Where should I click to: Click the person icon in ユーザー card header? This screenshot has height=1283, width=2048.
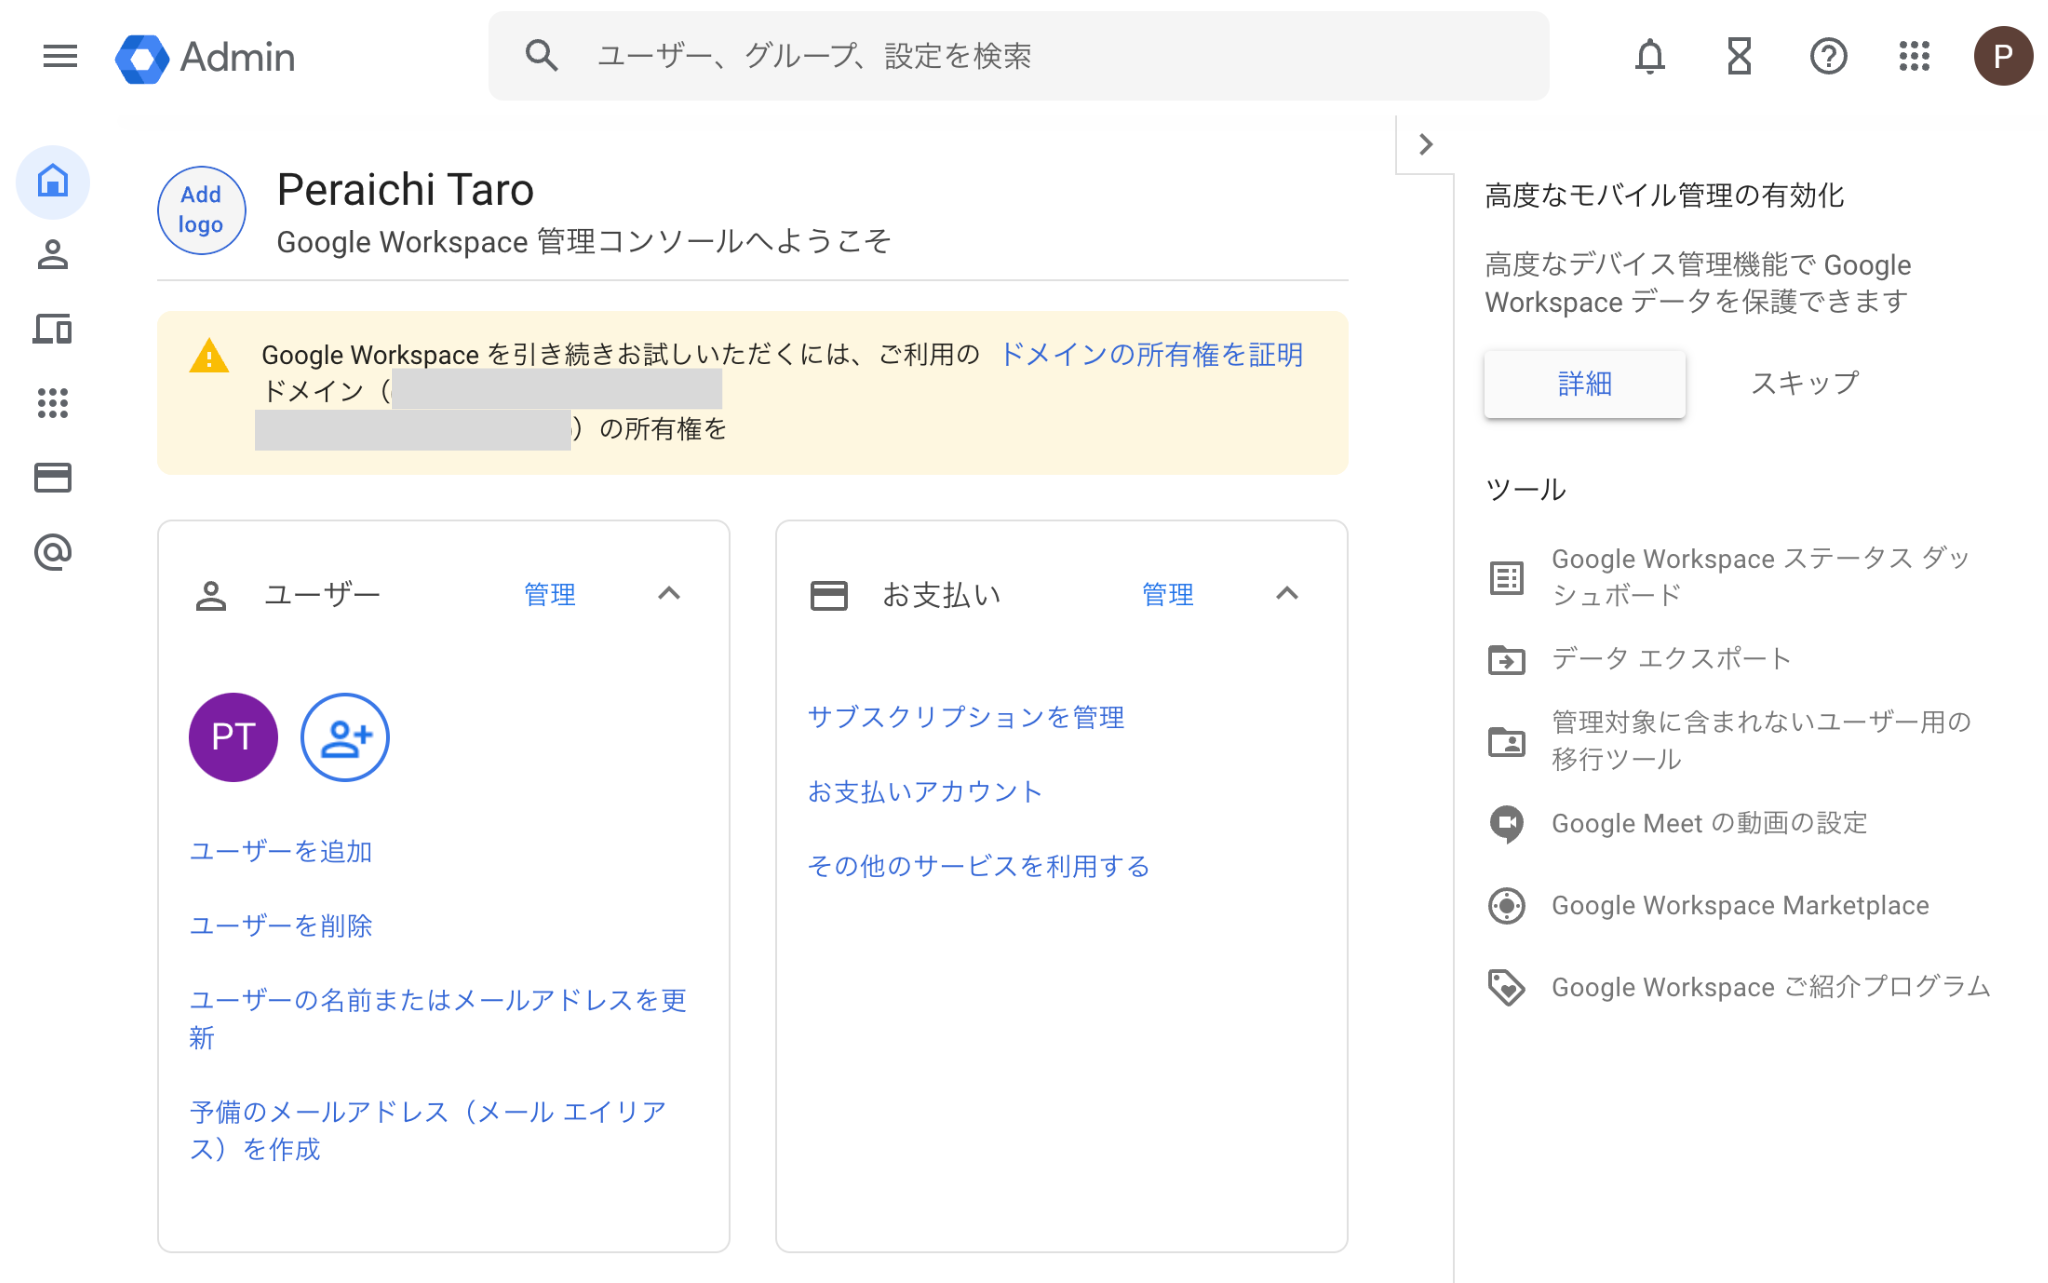pos(210,595)
